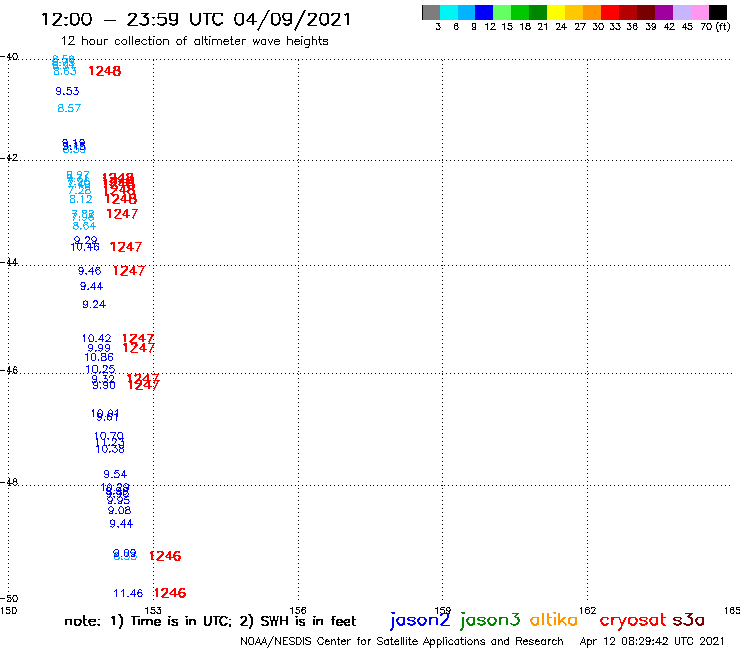The width and height of the screenshot is (740, 650).
Task: Click the 9.46 wave height value
Action: [x=89, y=271]
